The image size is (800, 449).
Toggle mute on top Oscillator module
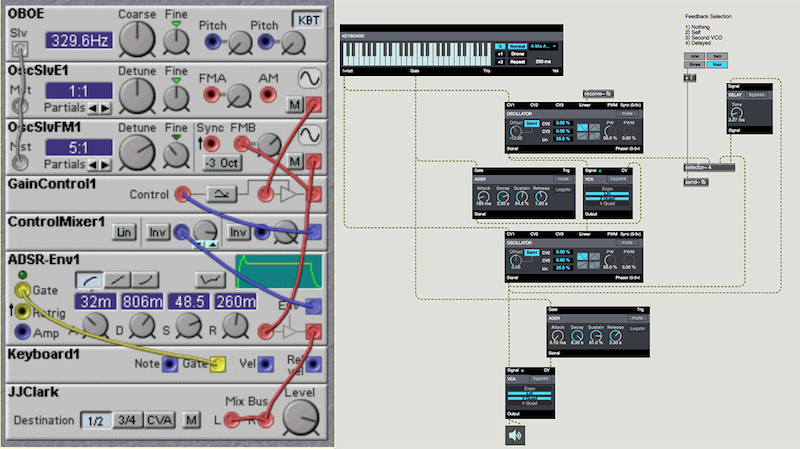627,114
